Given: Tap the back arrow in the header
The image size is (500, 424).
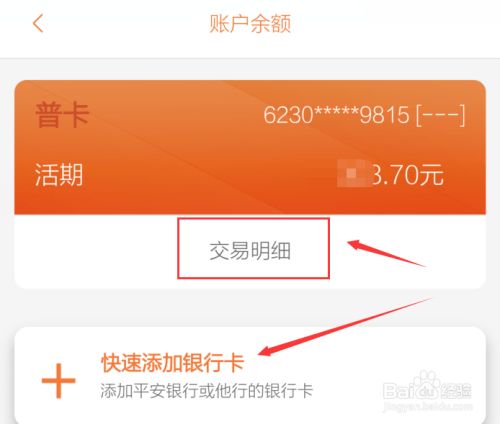Looking at the screenshot, I should coord(38,23).
